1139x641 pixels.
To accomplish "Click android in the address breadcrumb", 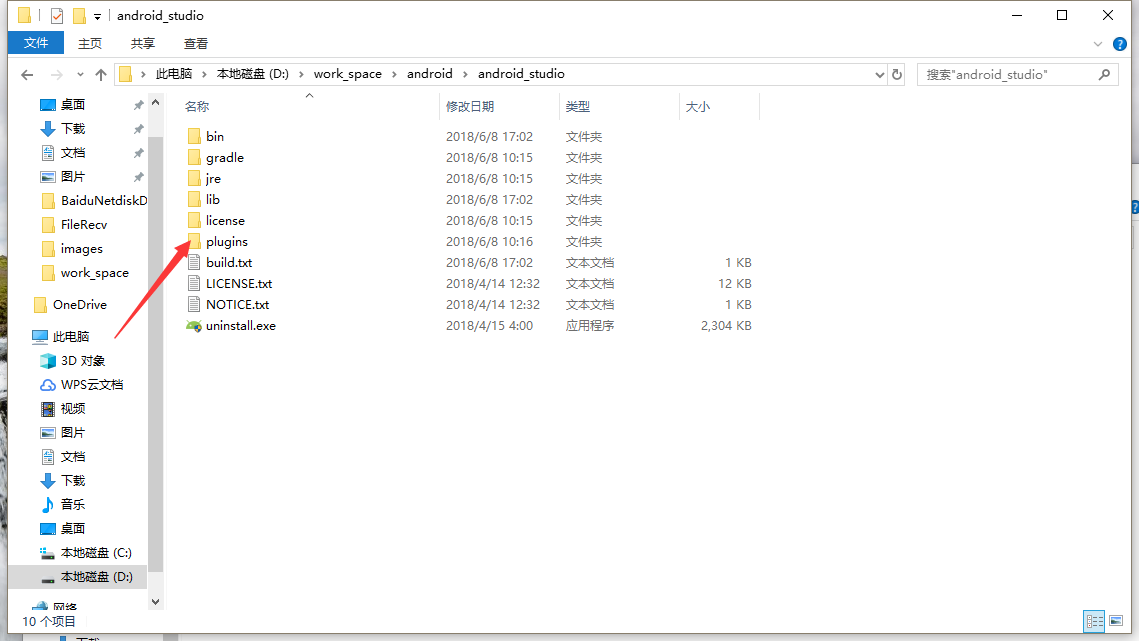I will tap(429, 74).
